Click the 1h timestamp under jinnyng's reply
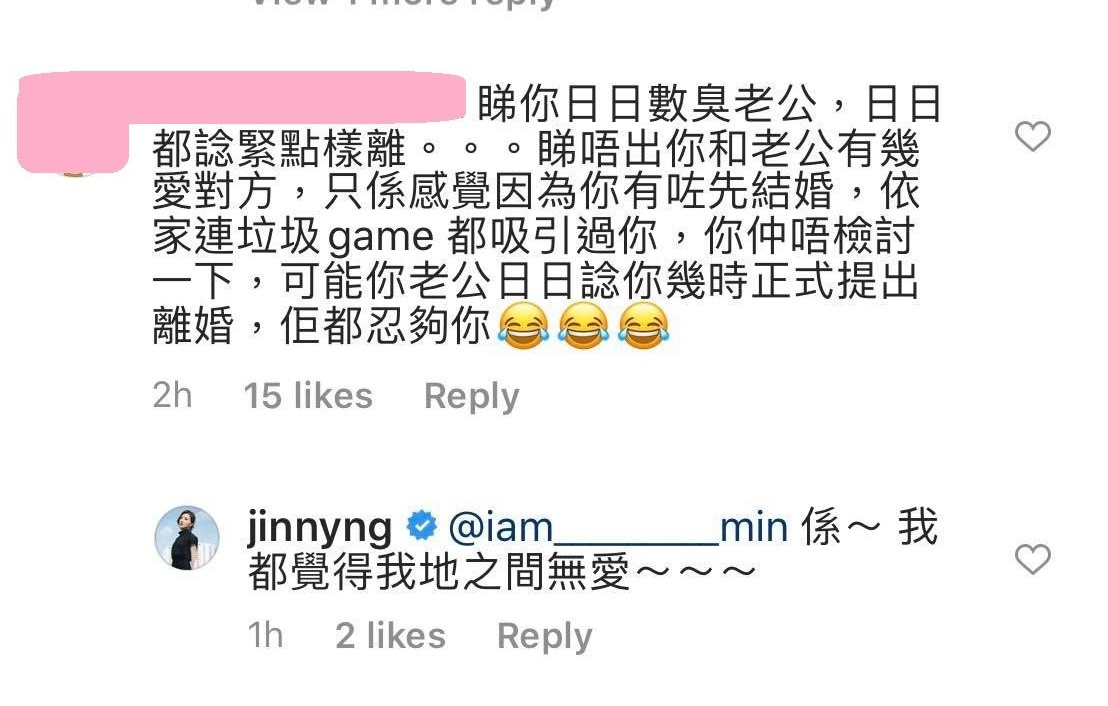Image resolution: width=1108 pixels, height=706 pixels. (x=266, y=635)
